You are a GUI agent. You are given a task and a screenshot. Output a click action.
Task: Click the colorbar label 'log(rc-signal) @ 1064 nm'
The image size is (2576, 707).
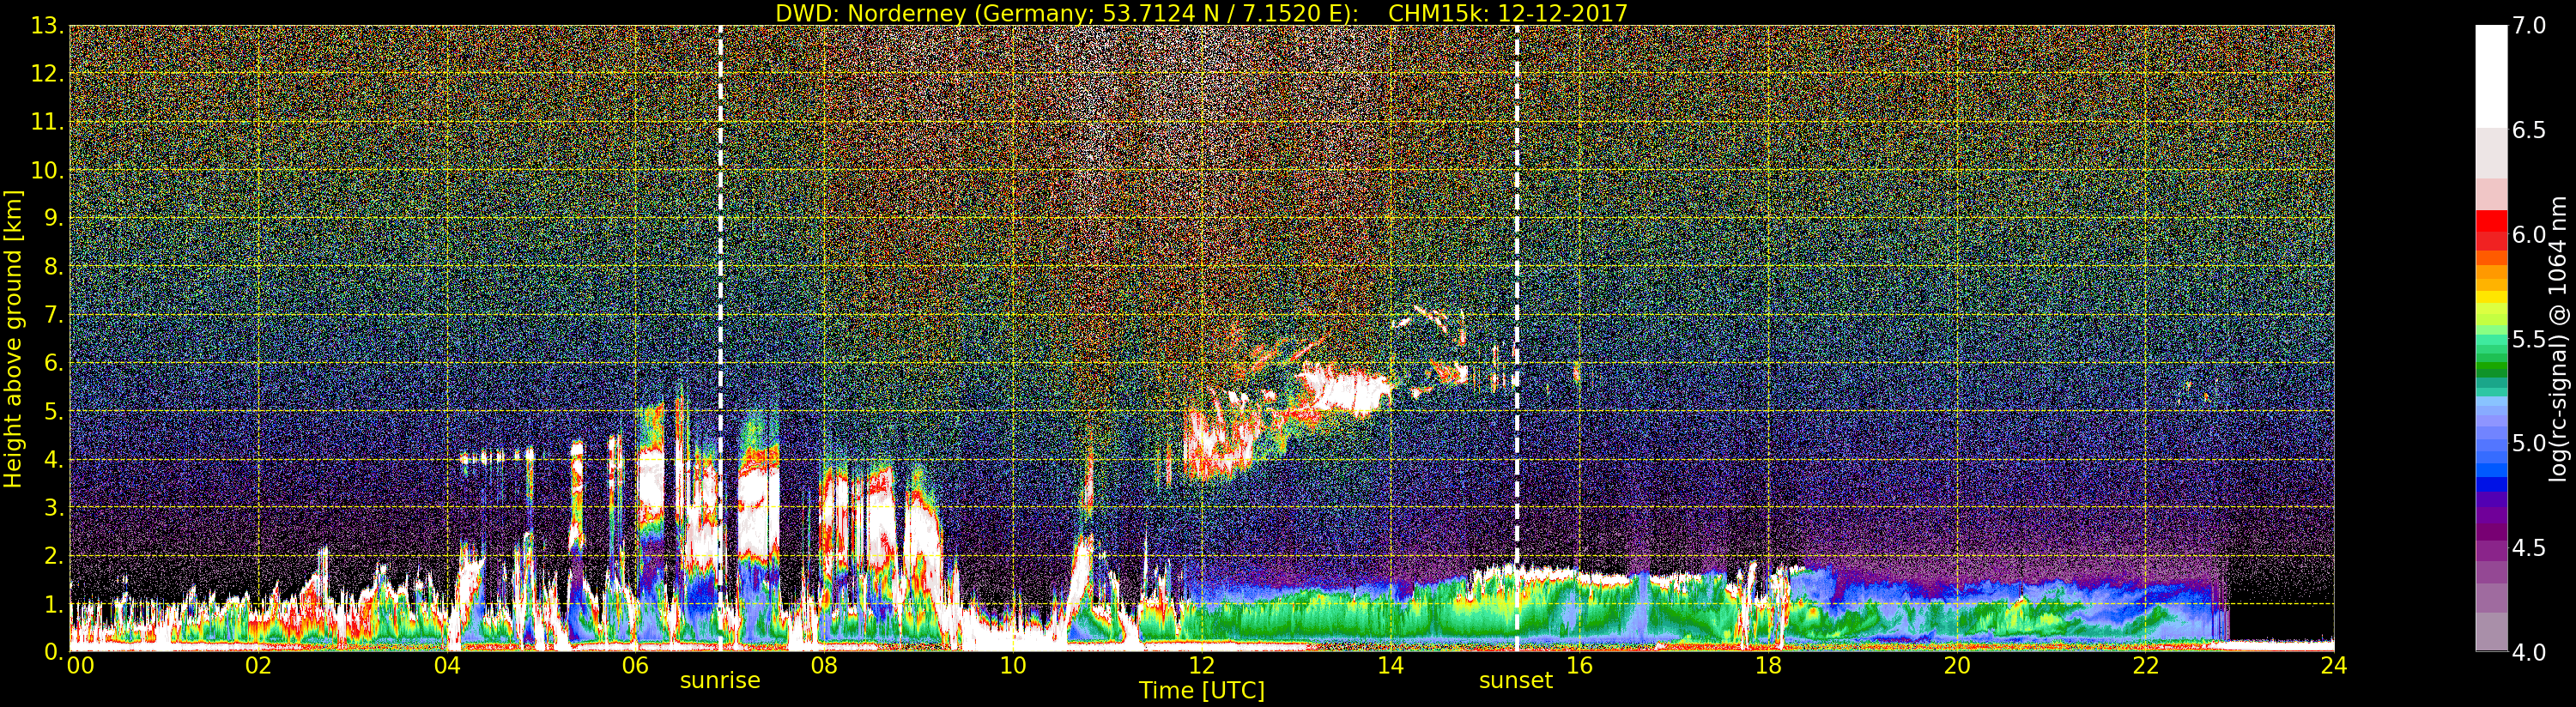coord(2560,338)
